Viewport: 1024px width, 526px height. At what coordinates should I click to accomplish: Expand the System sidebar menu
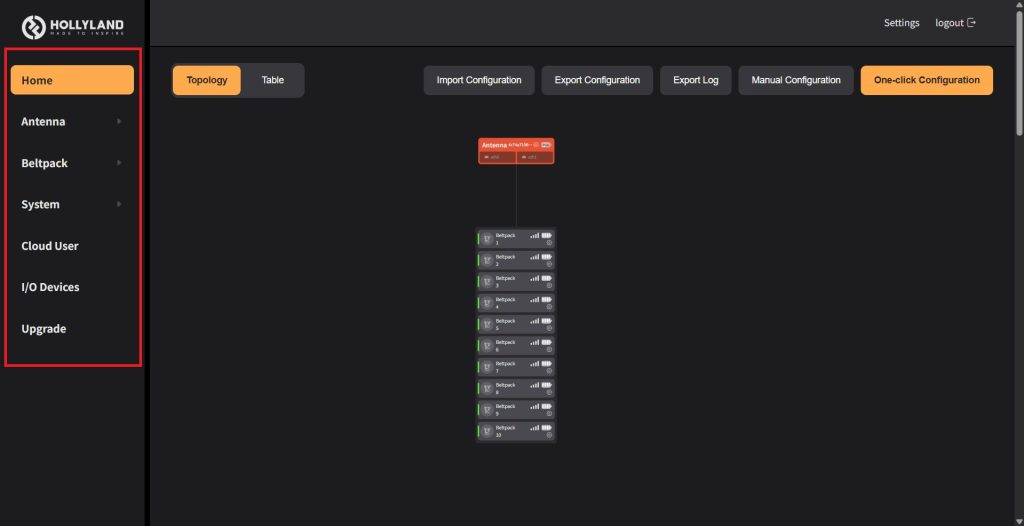click(72, 205)
